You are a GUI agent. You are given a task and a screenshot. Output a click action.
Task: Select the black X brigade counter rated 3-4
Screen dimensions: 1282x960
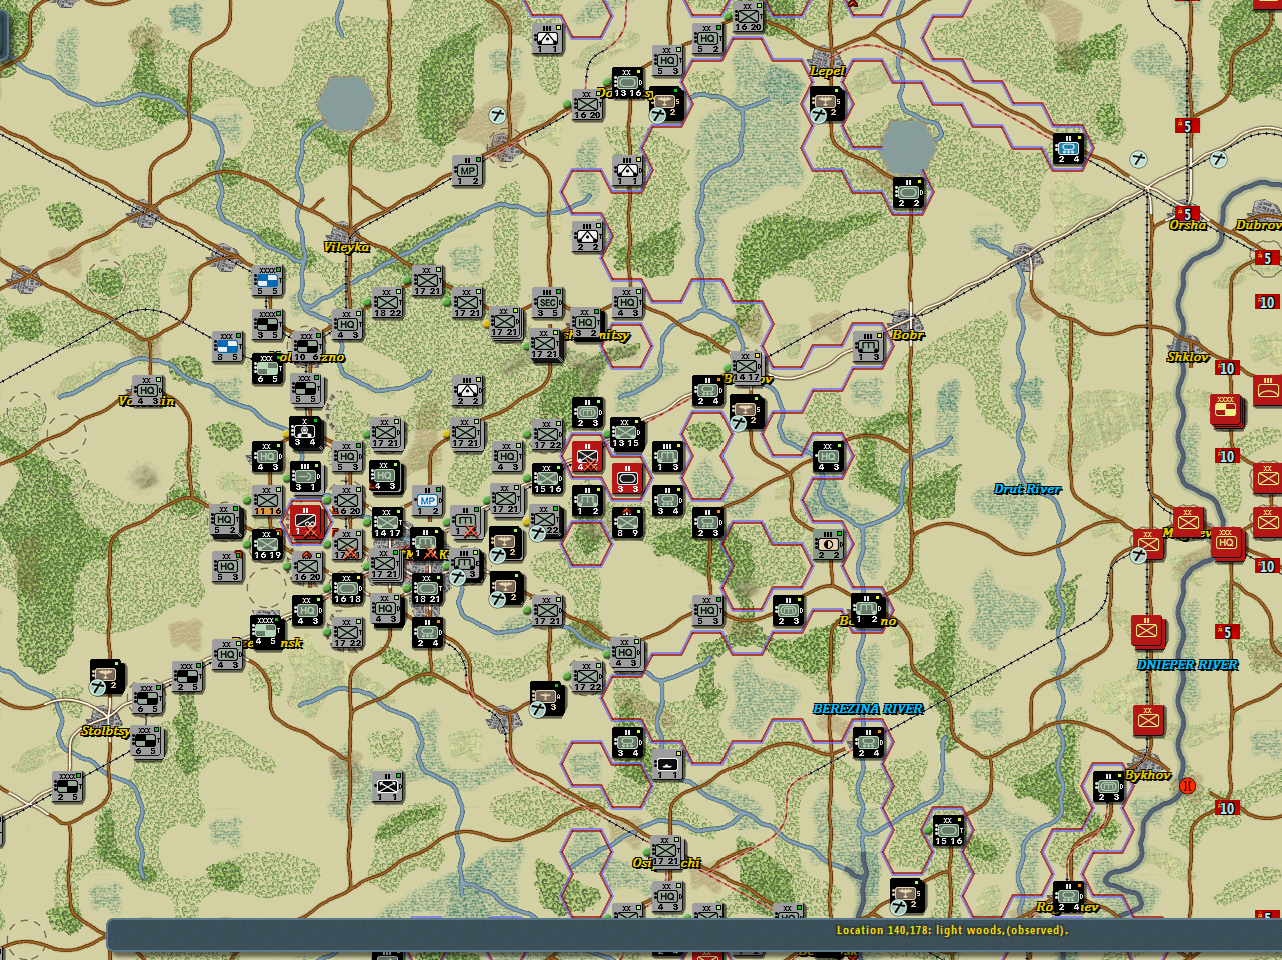point(305,433)
